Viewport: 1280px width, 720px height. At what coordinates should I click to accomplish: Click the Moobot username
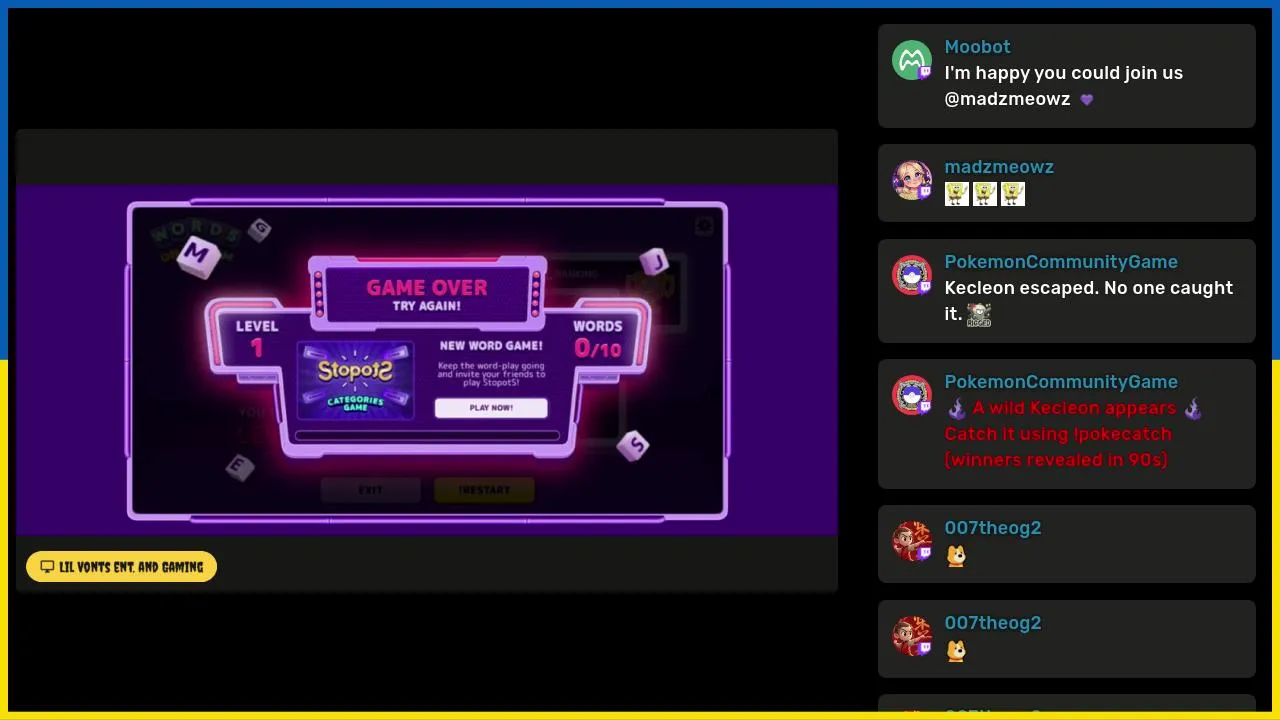point(977,47)
